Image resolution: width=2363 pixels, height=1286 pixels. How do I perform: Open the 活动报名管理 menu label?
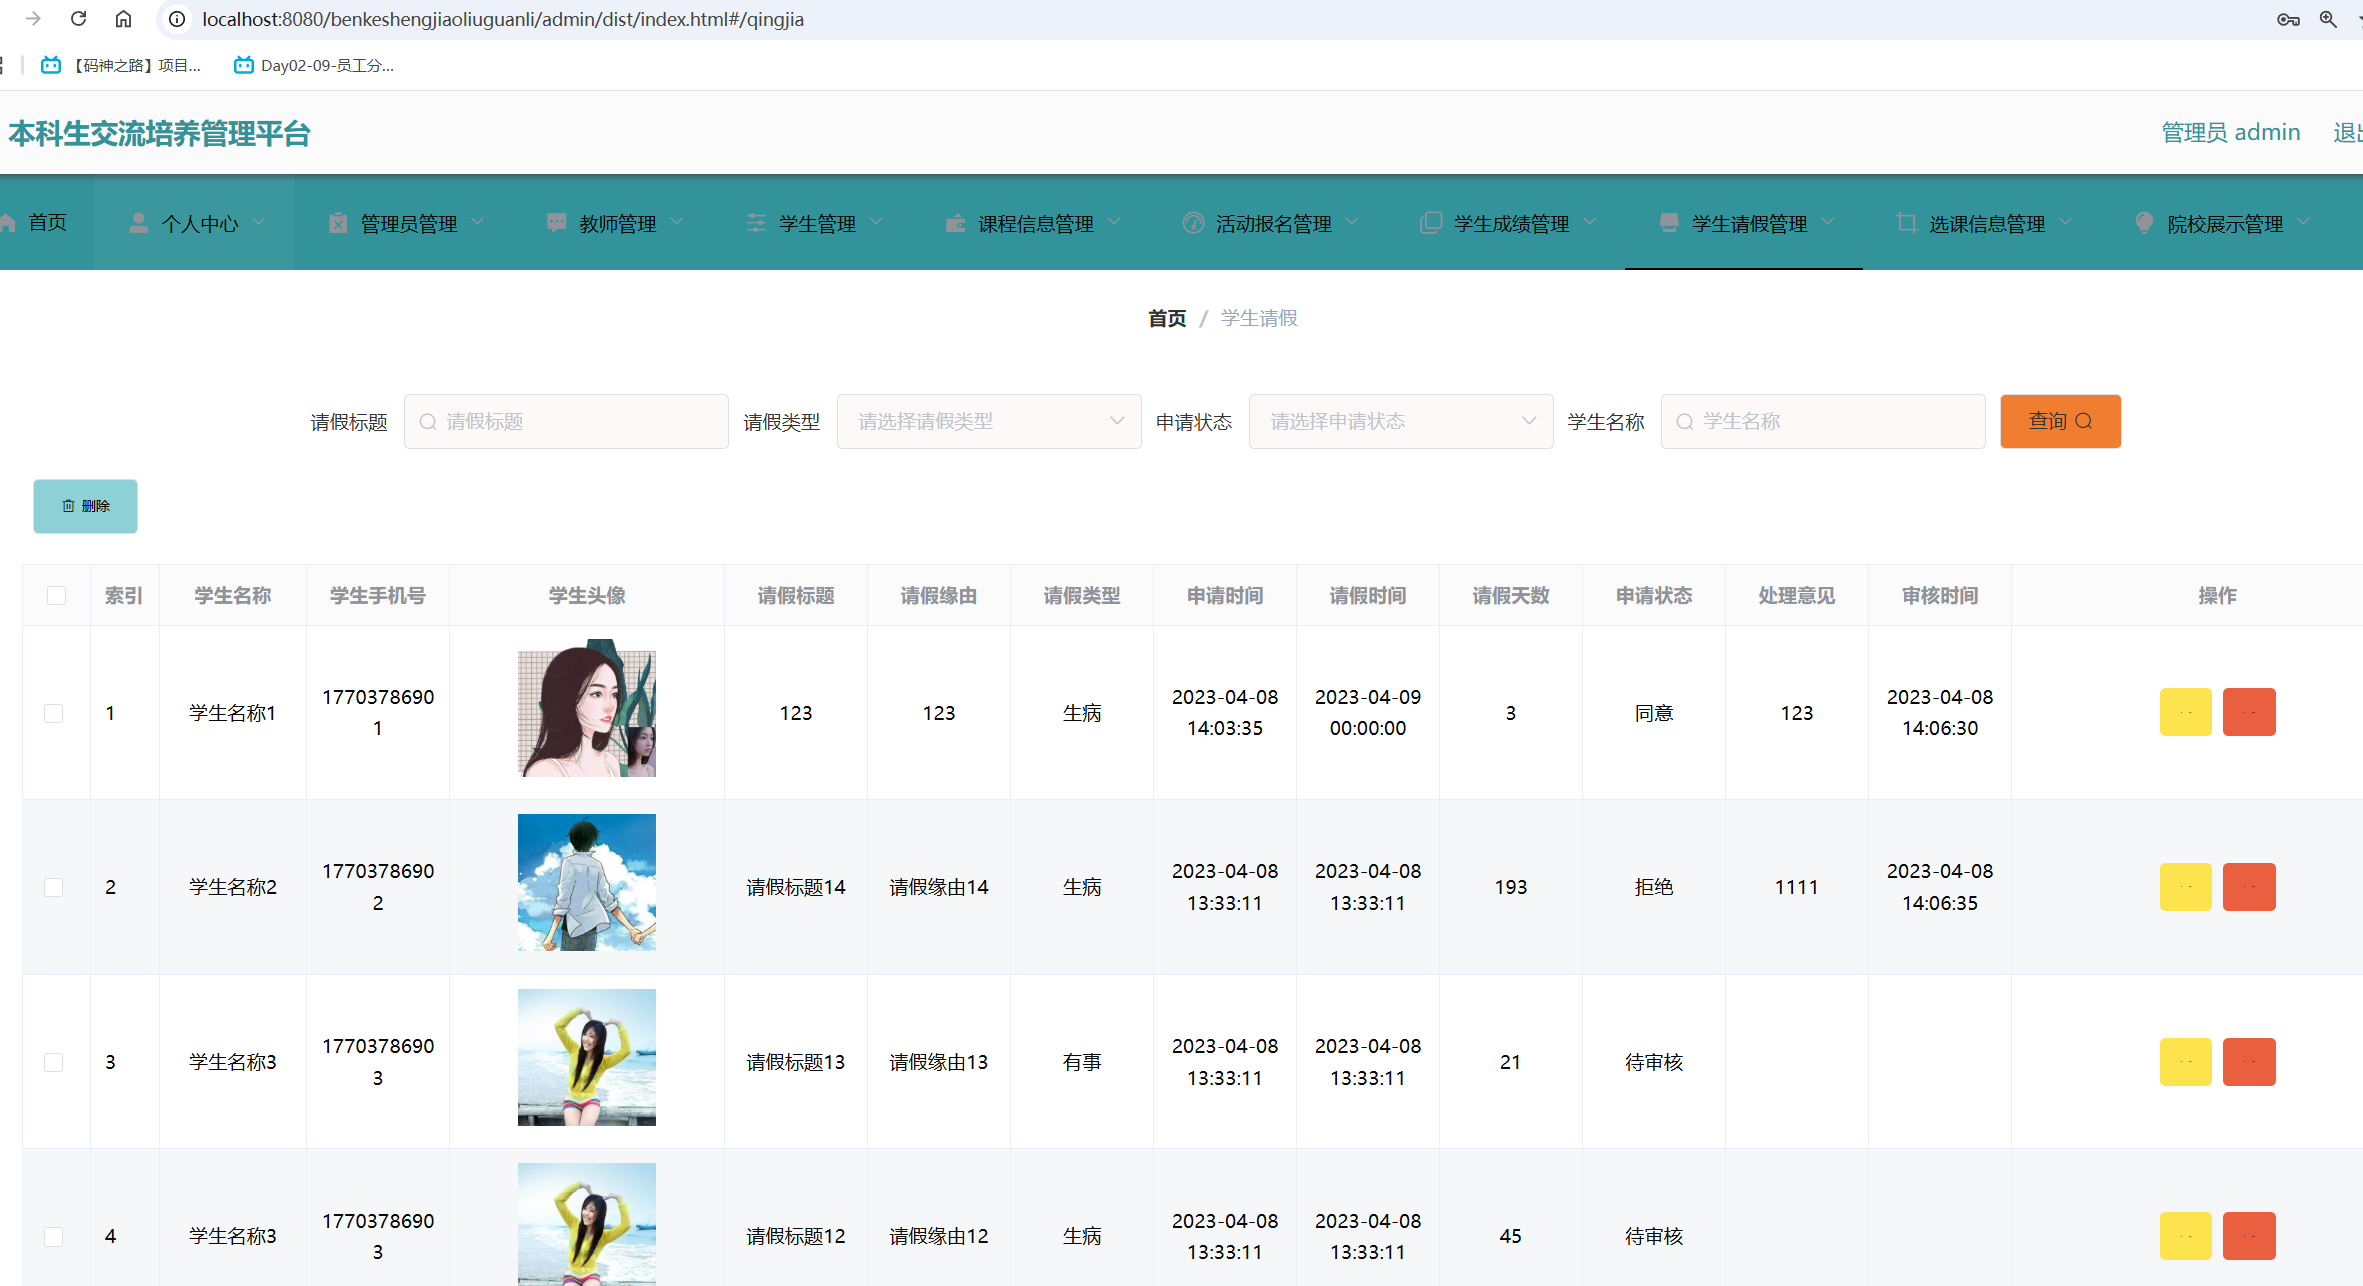(1273, 224)
